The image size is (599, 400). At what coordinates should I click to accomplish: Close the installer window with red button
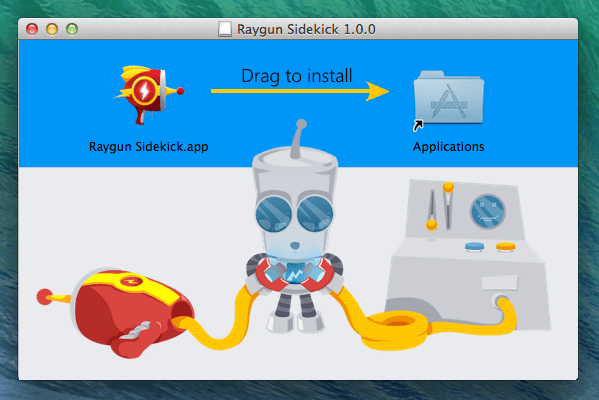[x=32, y=29]
